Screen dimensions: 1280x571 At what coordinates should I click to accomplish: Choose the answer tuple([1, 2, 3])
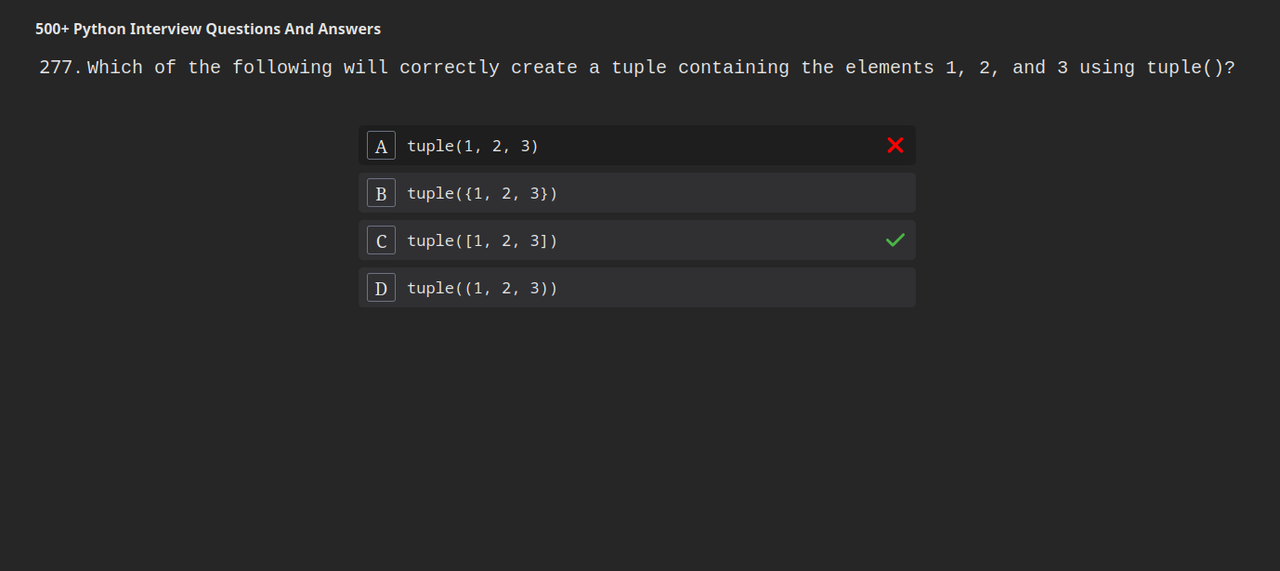[482, 241]
